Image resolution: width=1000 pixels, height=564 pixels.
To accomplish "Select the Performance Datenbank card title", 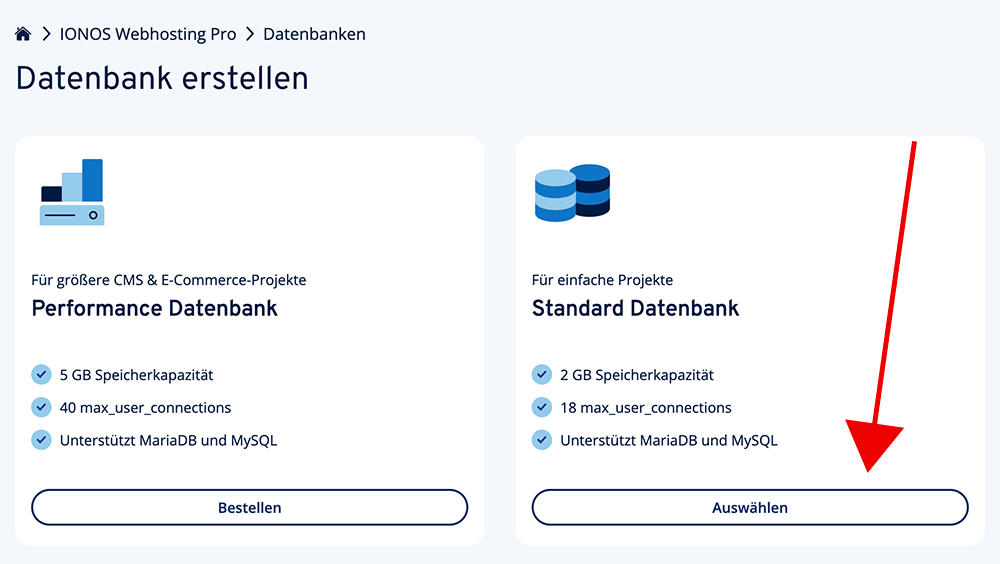I will click(155, 308).
